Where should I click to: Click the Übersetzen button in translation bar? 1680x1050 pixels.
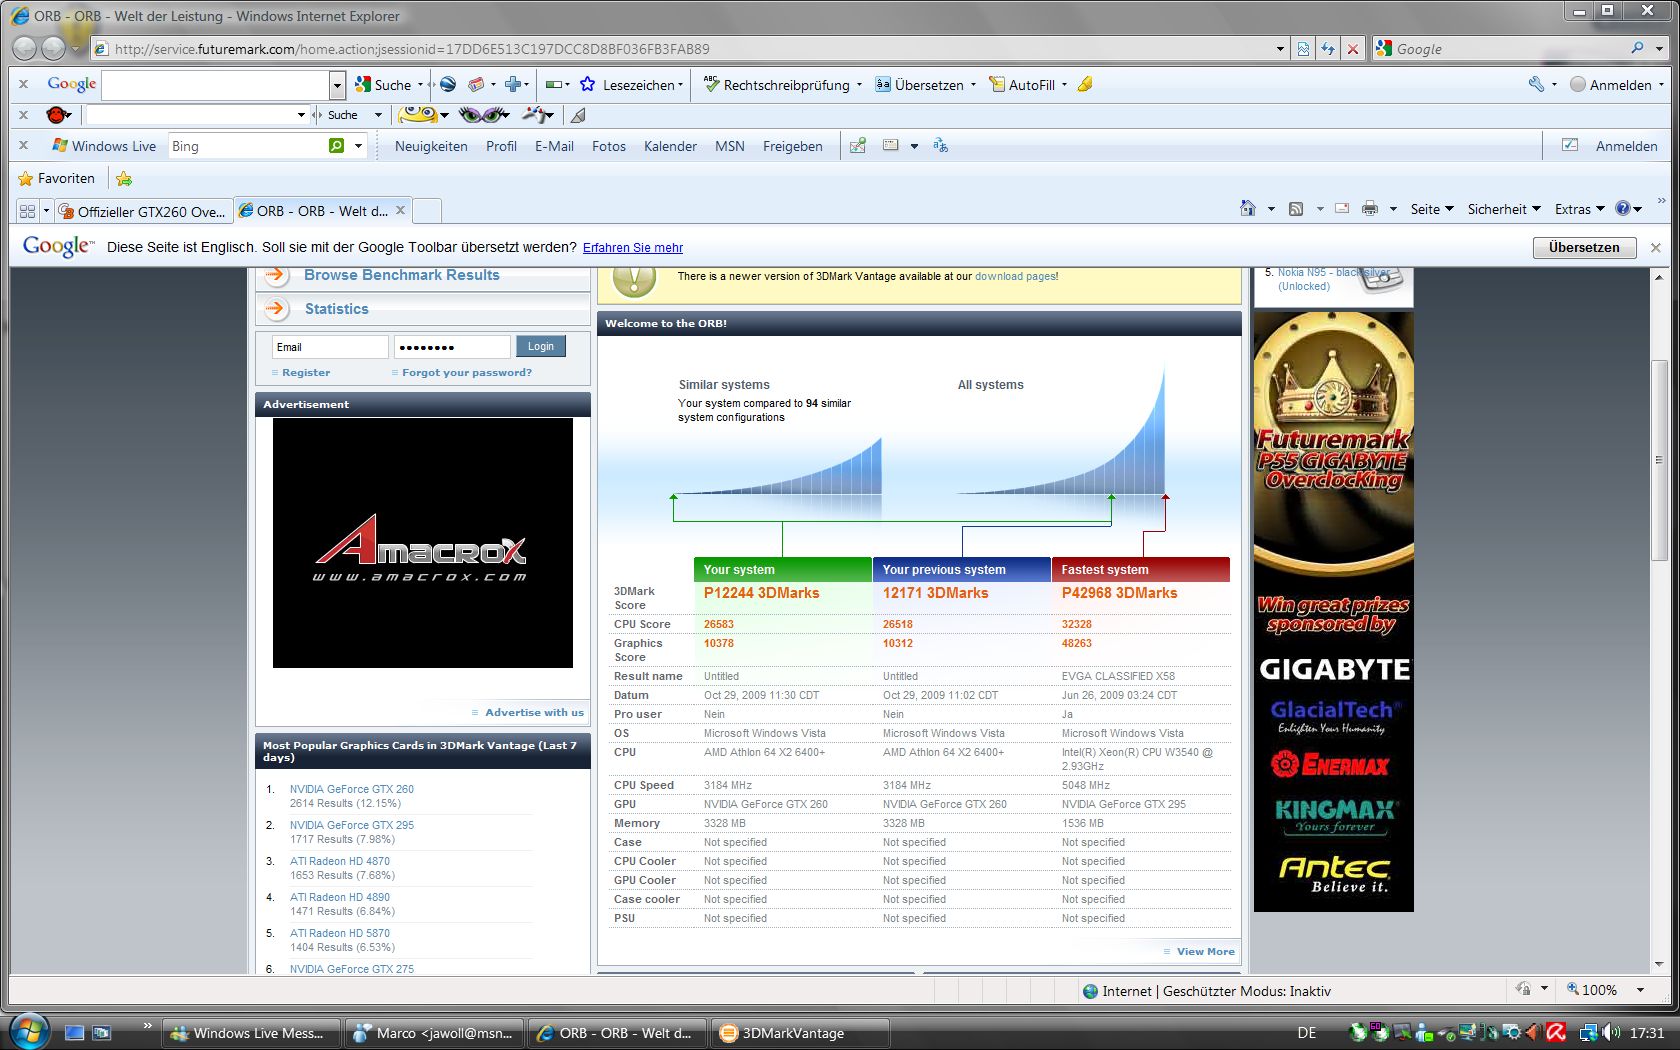[1584, 247]
